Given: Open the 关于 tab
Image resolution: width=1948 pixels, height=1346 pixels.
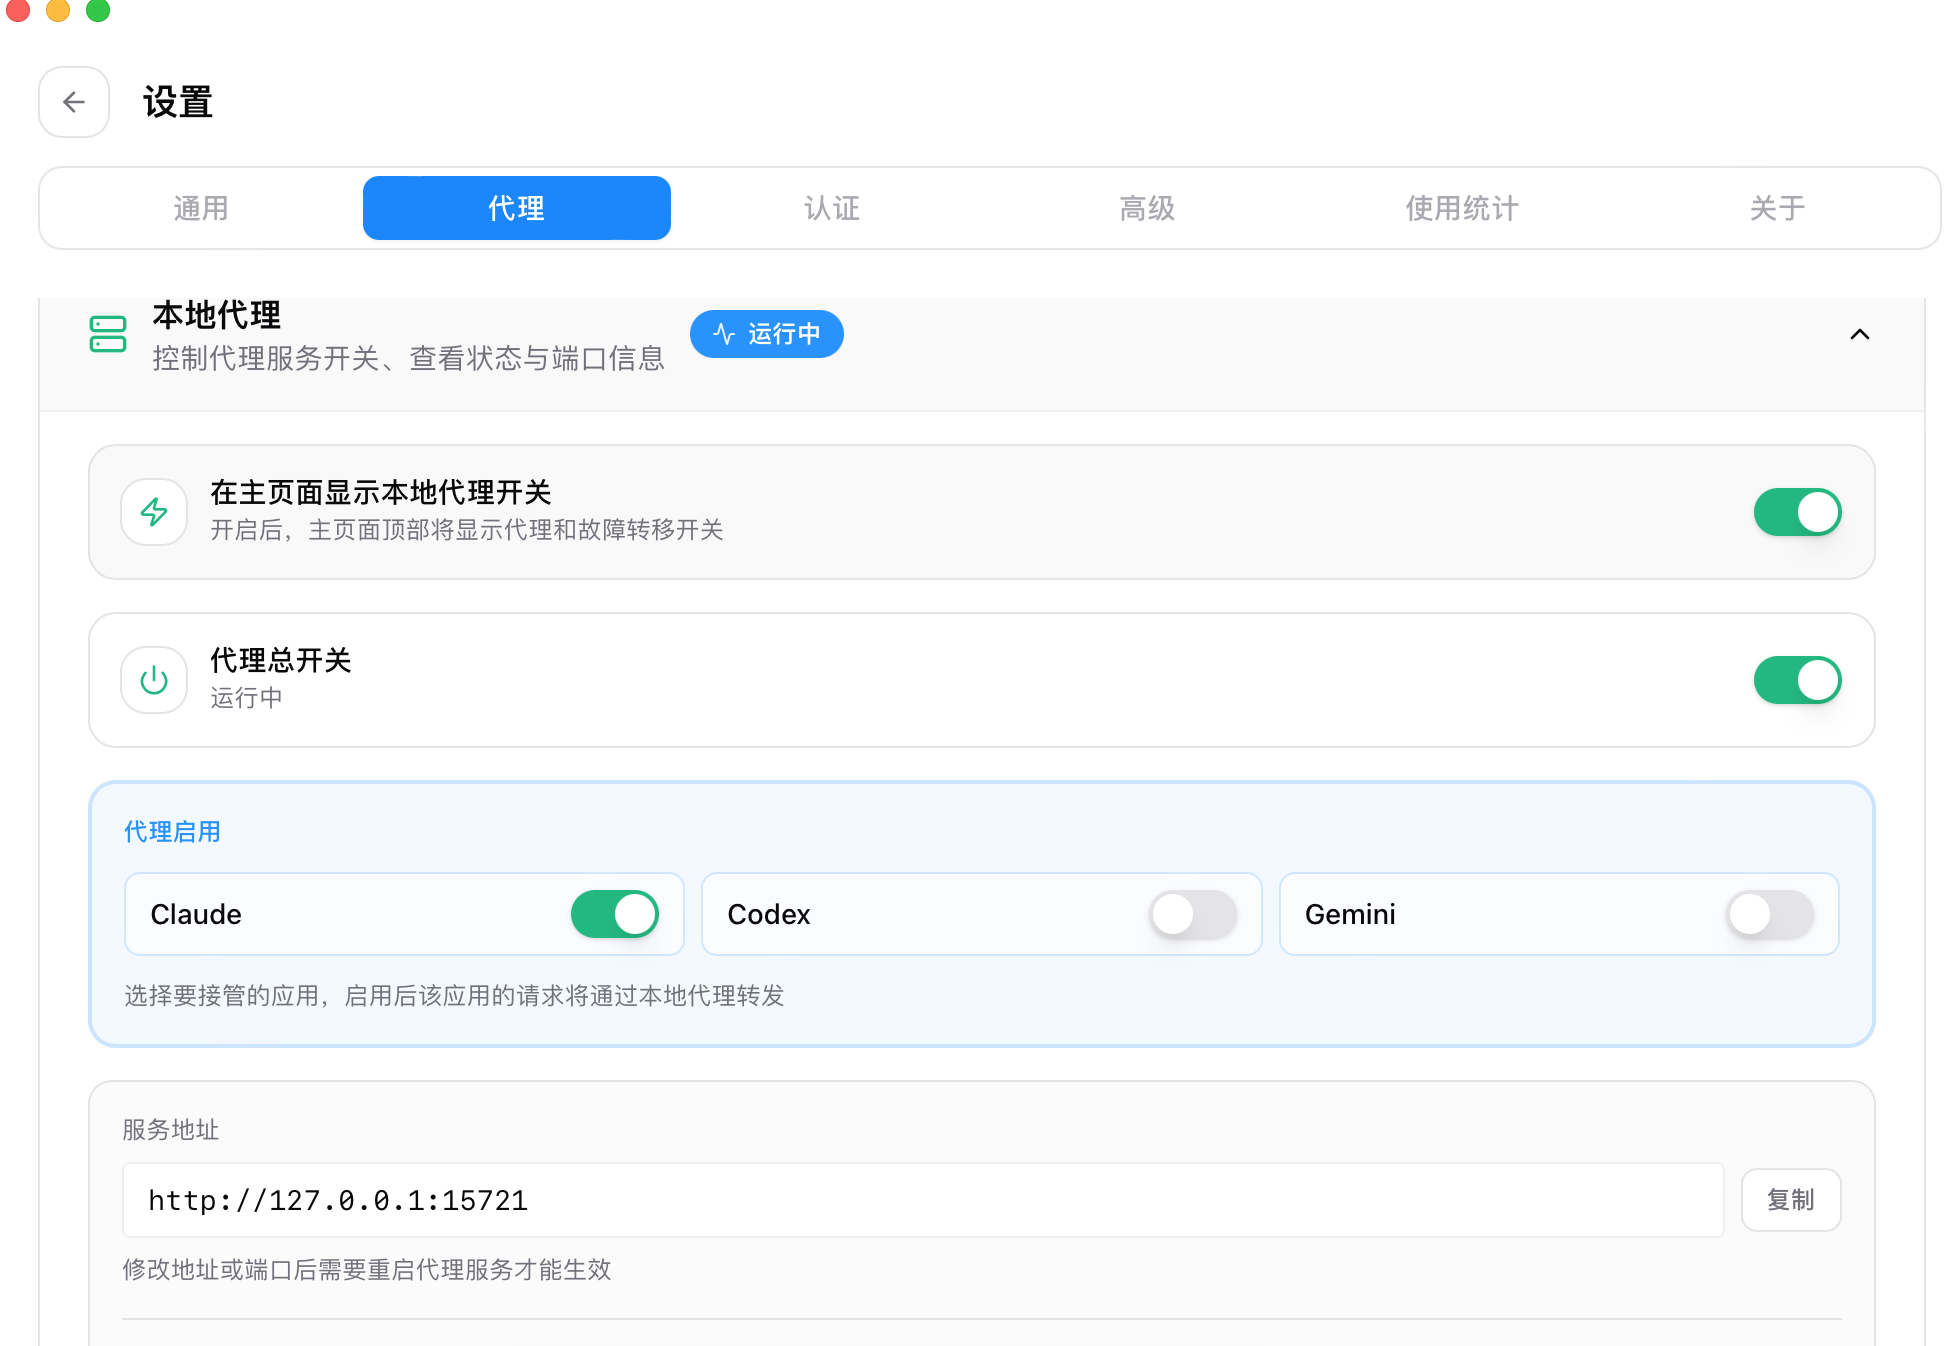Looking at the screenshot, I should coord(1776,208).
